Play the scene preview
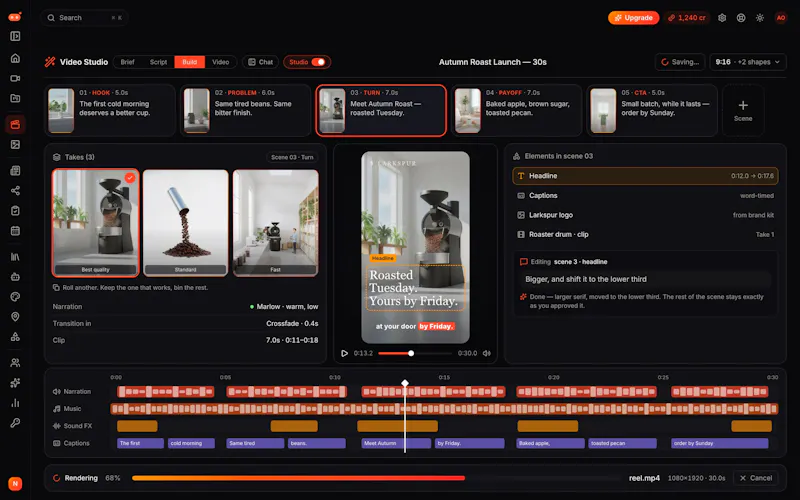This screenshot has width=800, height=500. (x=344, y=353)
